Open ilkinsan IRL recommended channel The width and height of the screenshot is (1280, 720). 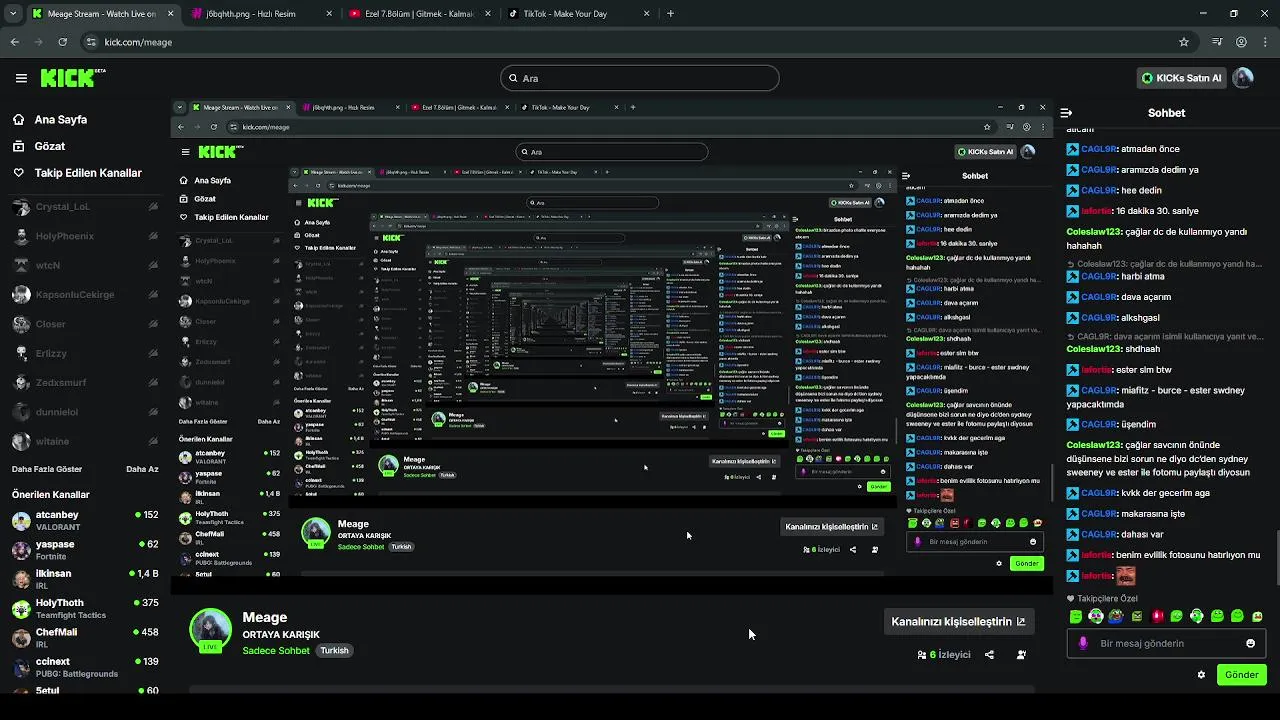pyautogui.click(x=85, y=579)
